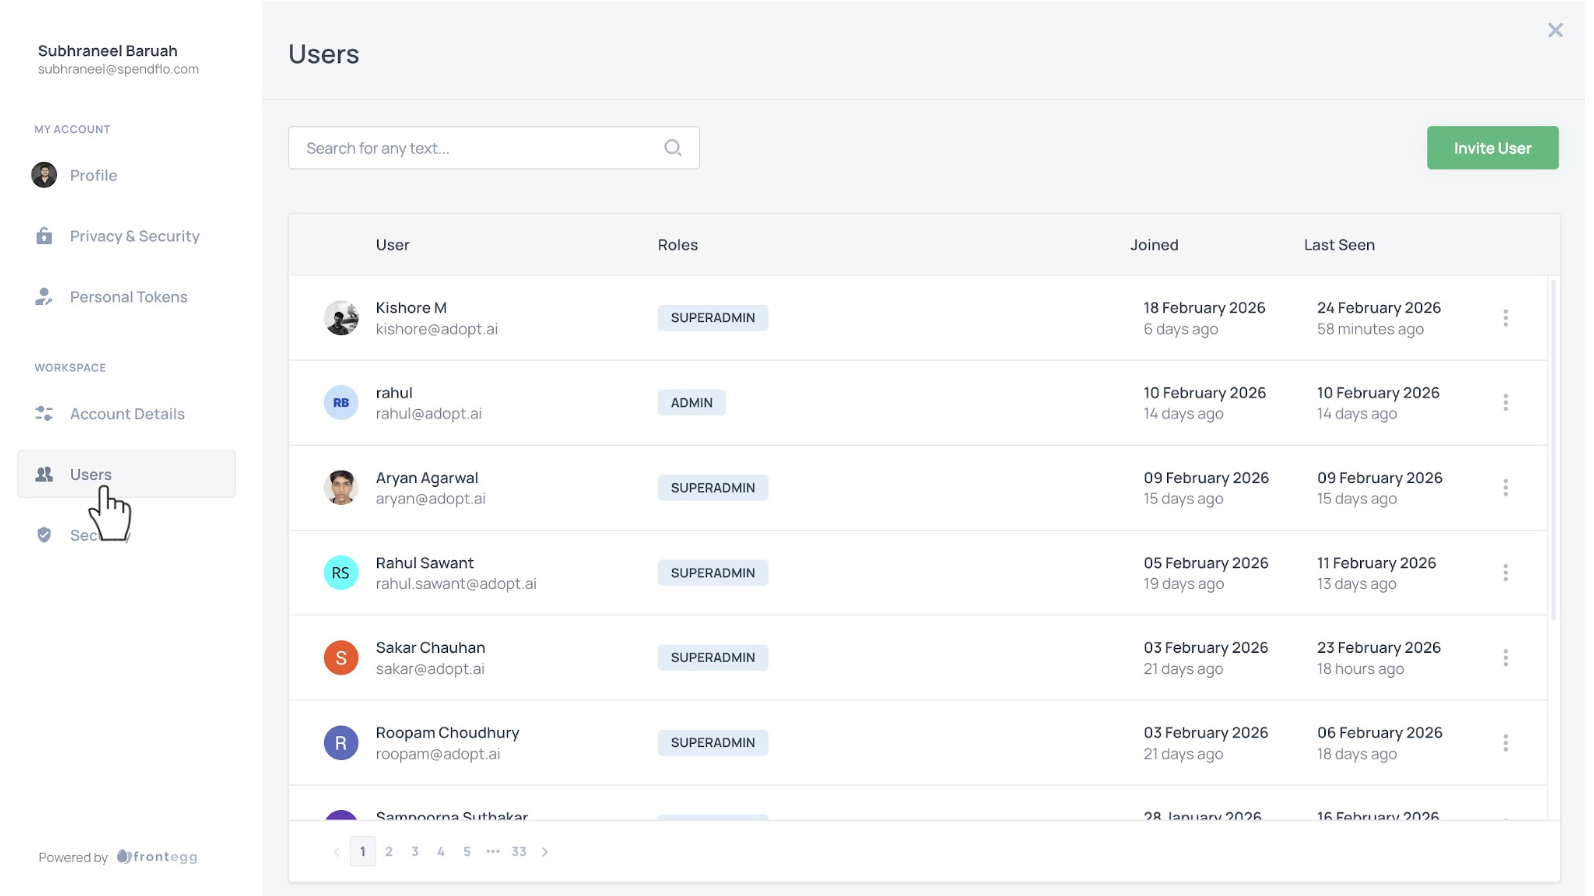This screenshot has height=896, width=1594.
Task: Open the Profile section
Action: [93, 176]
